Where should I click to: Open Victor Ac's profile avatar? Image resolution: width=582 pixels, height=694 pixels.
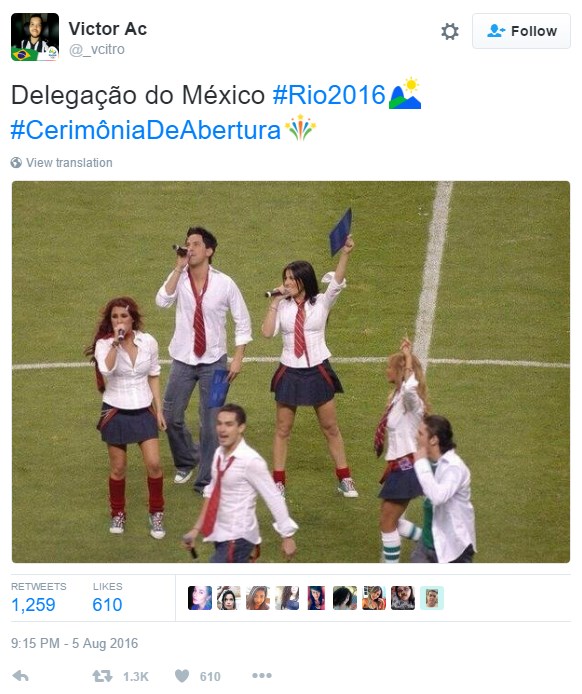click(x=35, y=37)
